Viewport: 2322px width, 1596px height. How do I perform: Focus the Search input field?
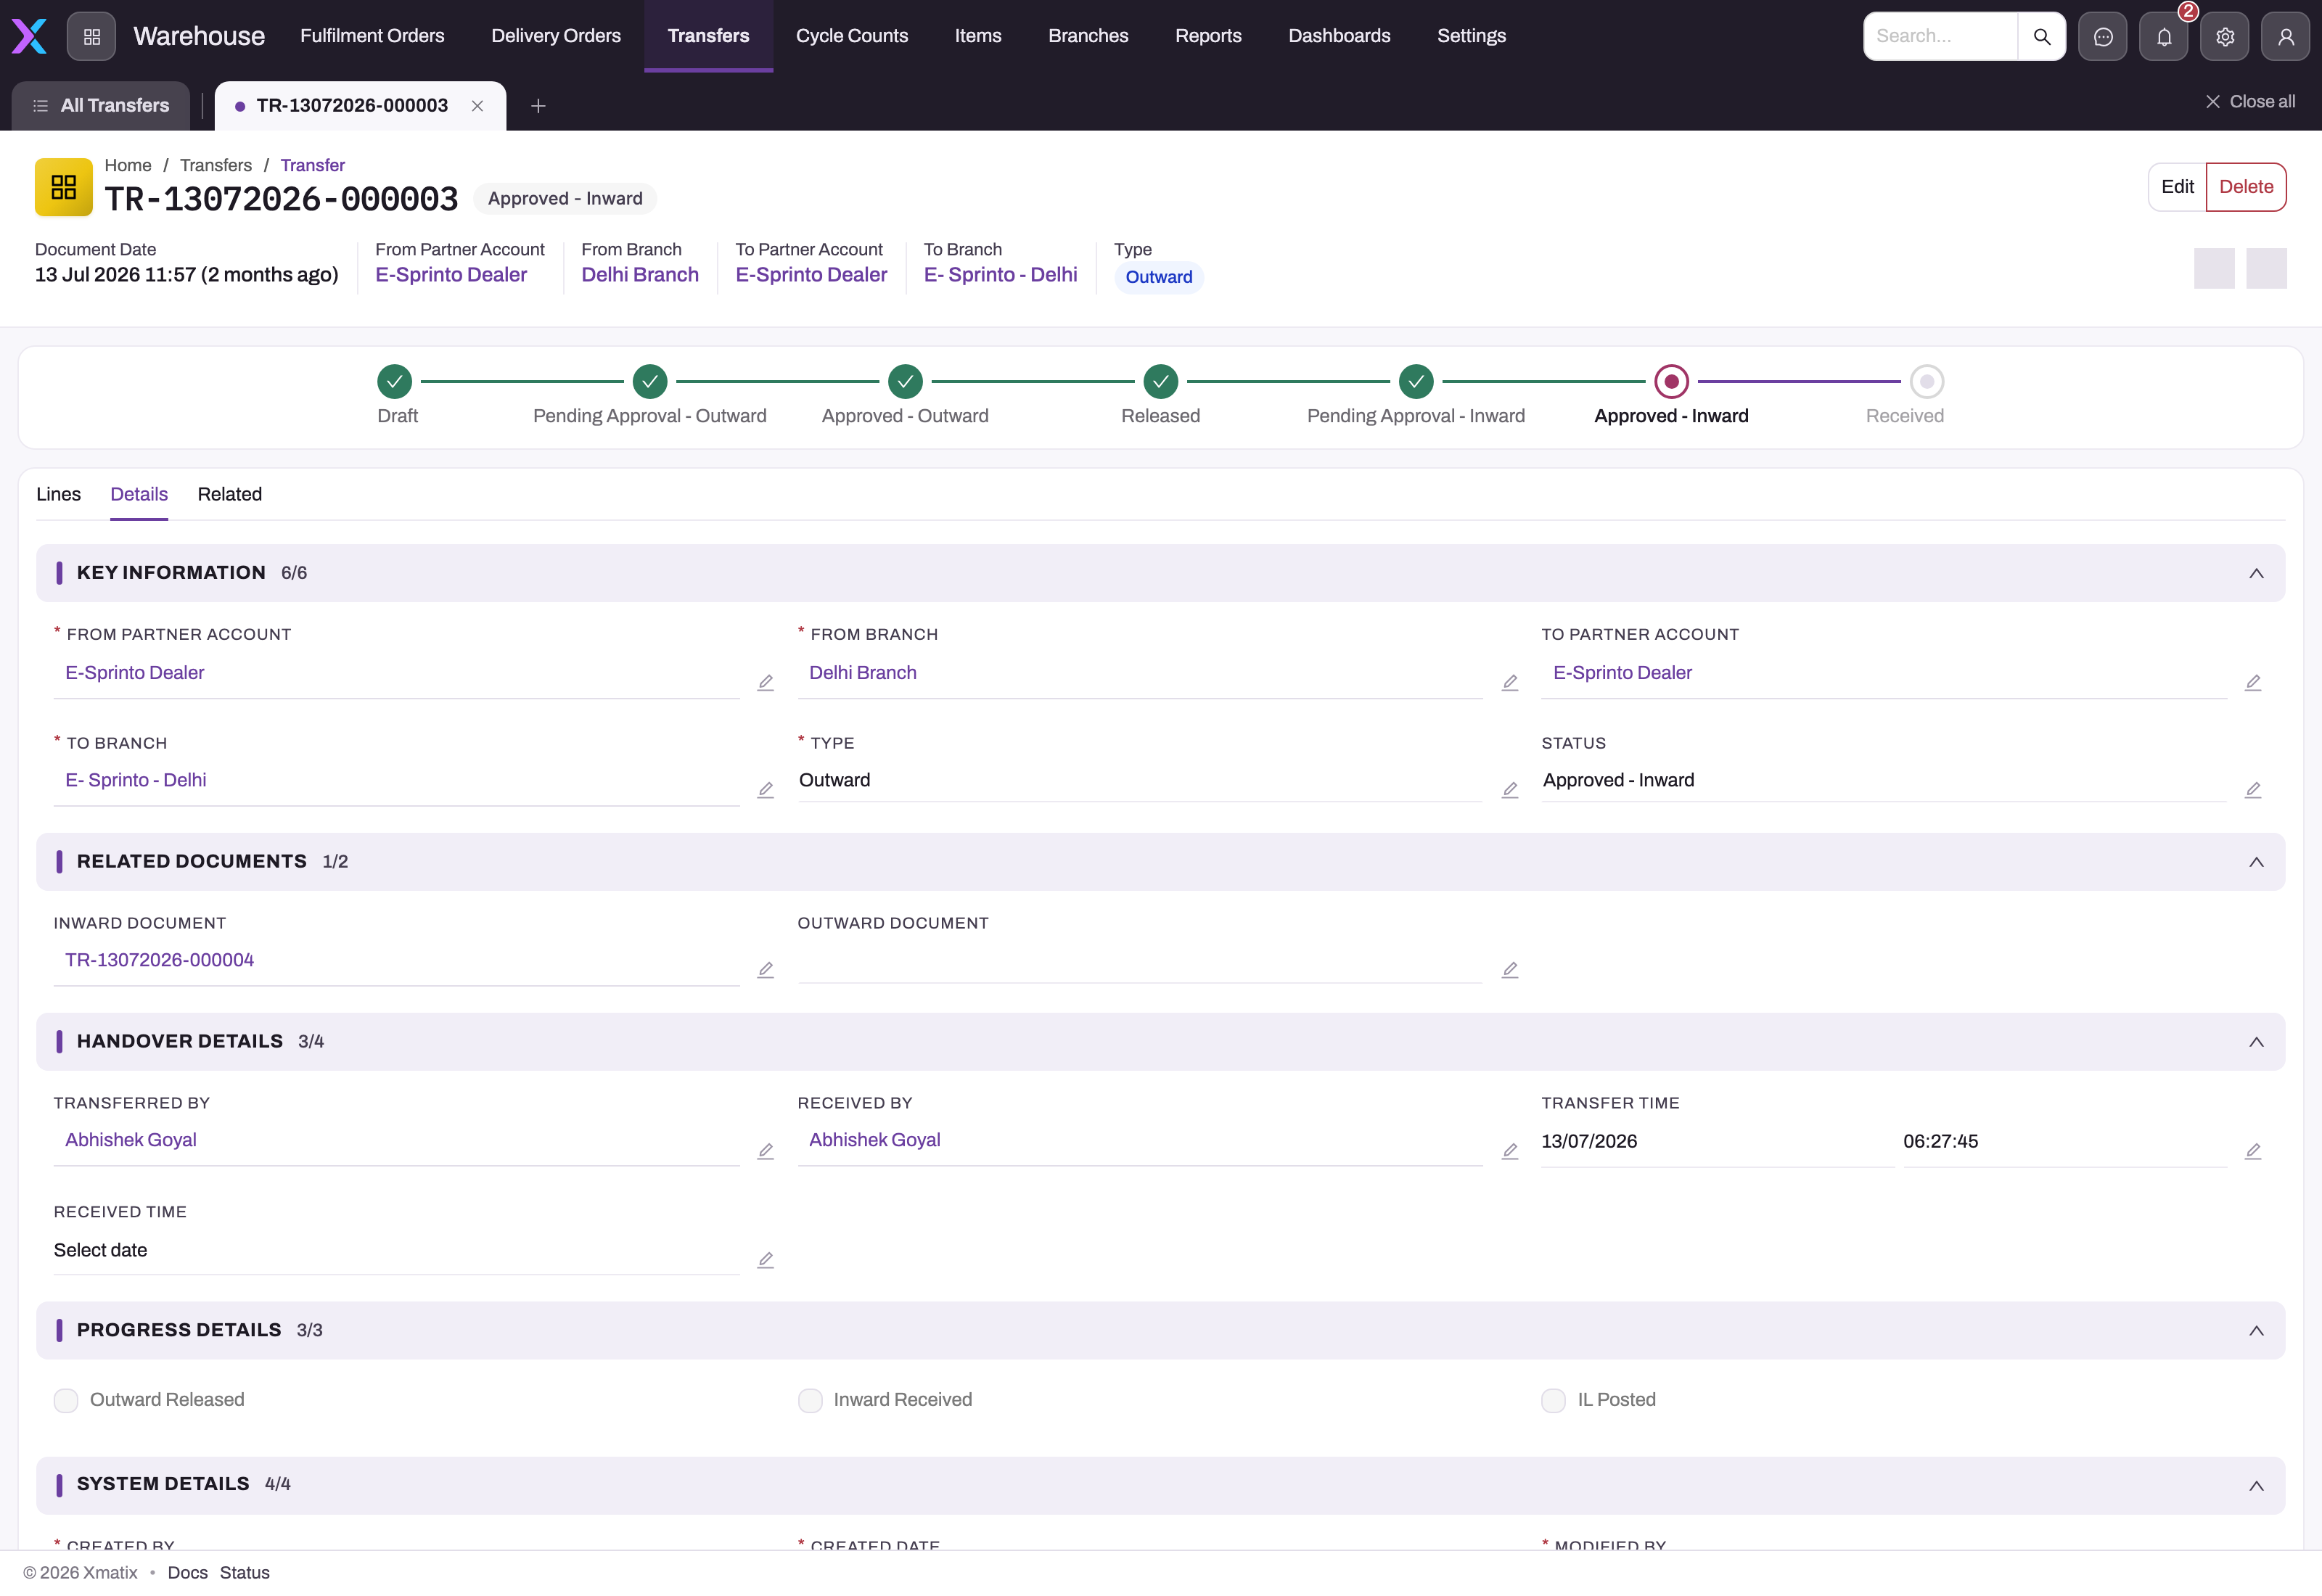tap(1940, 36)
